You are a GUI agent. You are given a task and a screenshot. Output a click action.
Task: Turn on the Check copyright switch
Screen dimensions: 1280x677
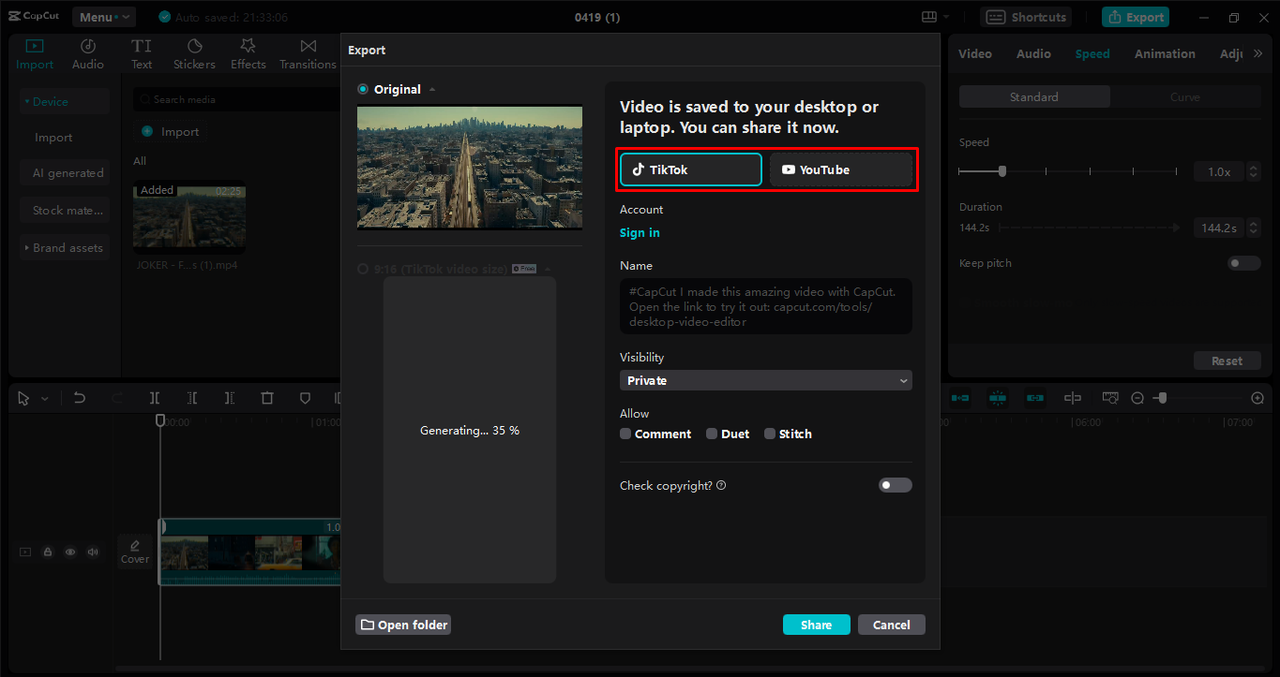(895, 485)
